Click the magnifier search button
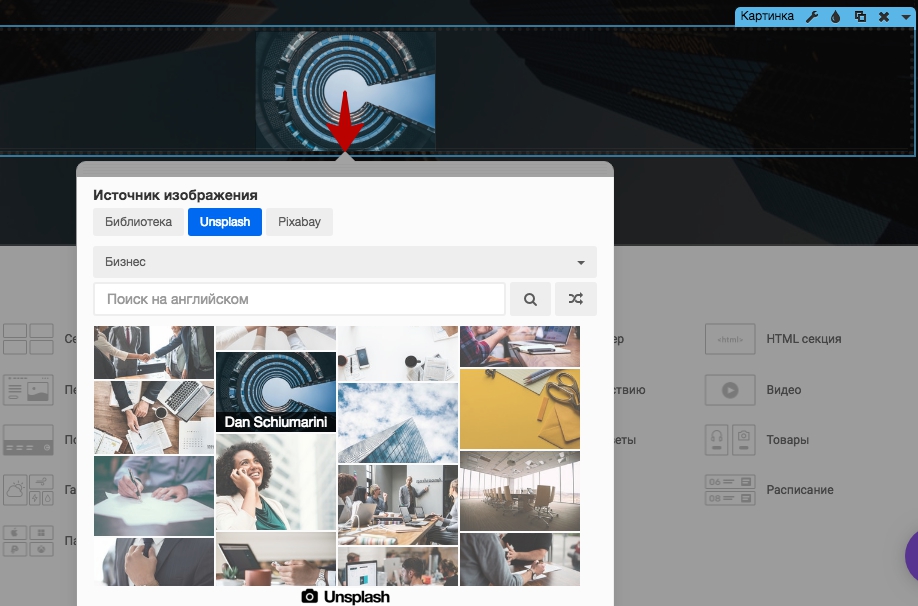 530,299
